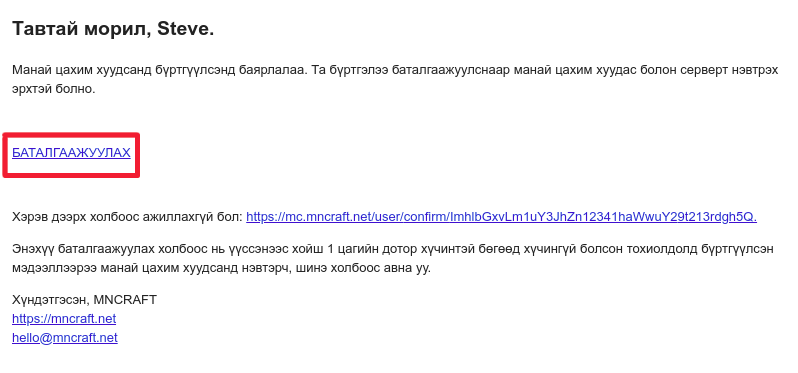Click the paragraph starting 'Манай цахим хуудсанд'
This screenshot has width=798, height=373.
(x=395, y=79)
